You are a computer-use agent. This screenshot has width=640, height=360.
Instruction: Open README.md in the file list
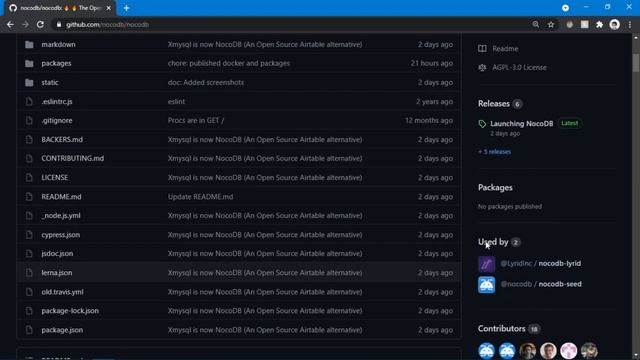point(61,197)
